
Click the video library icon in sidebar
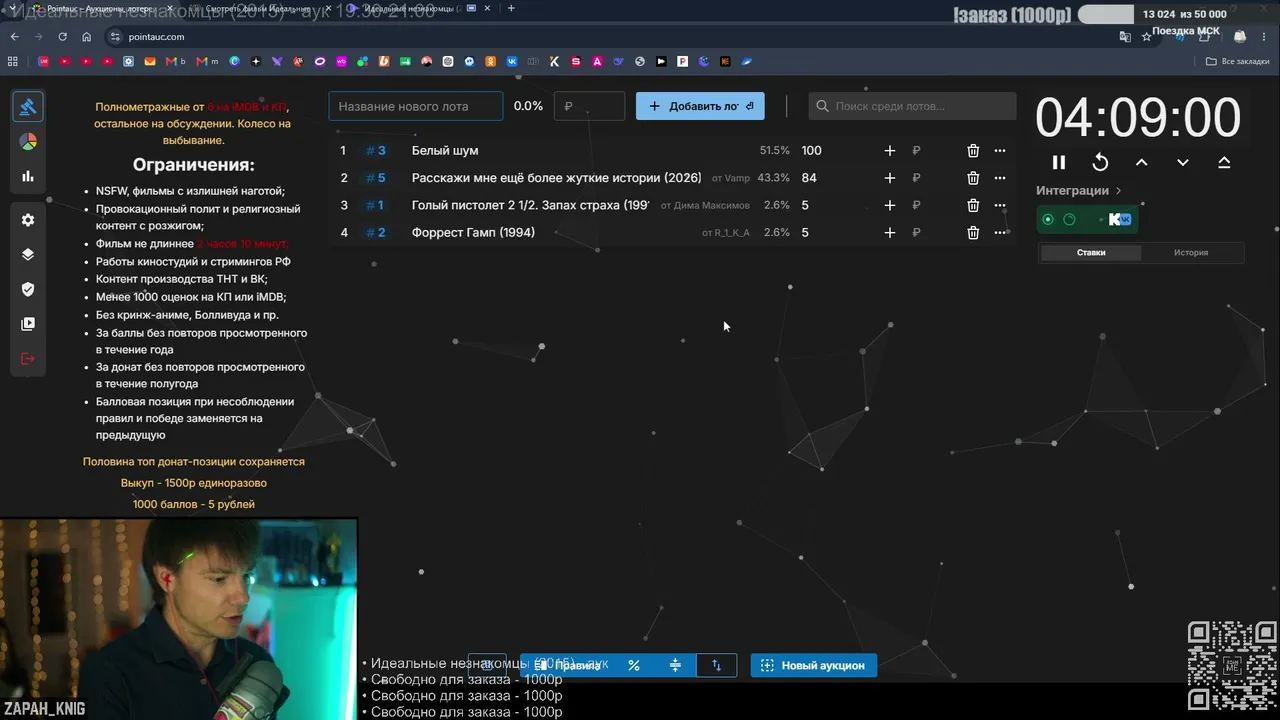pos(28,324)
